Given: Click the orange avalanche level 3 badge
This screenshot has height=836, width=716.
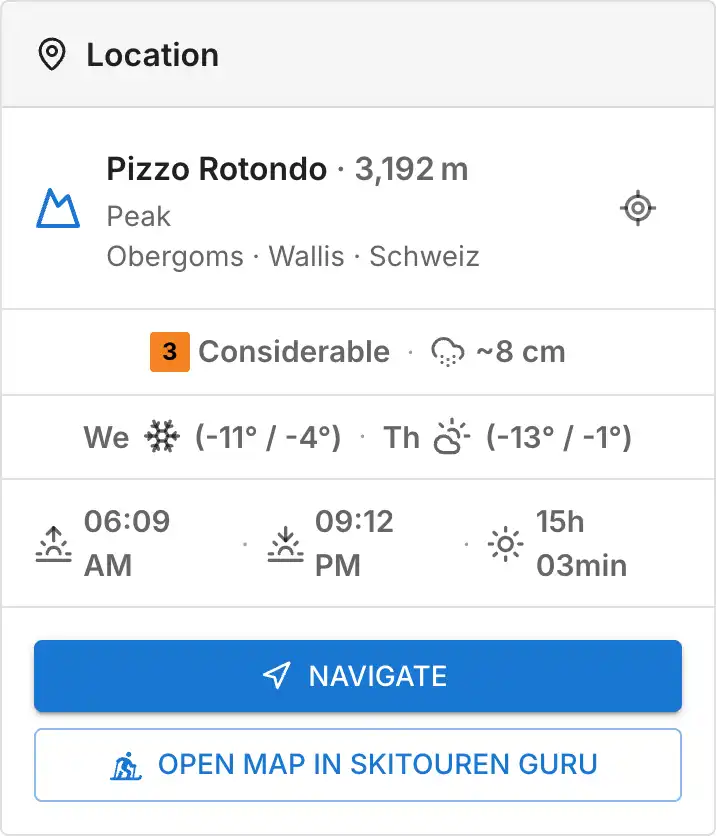Looking at the screenshot, I should click(x=170, y=352).
